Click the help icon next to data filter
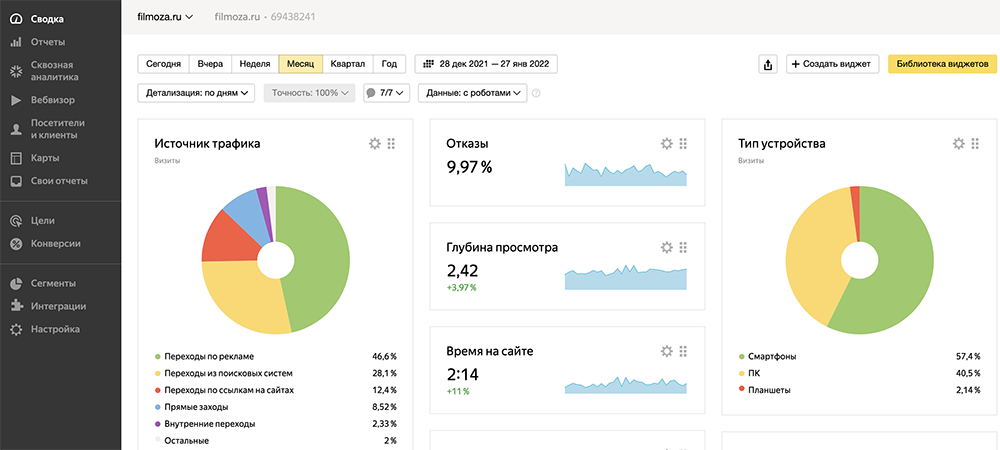The width and height of the screenshot is (1000, 450). click(537, 93)
